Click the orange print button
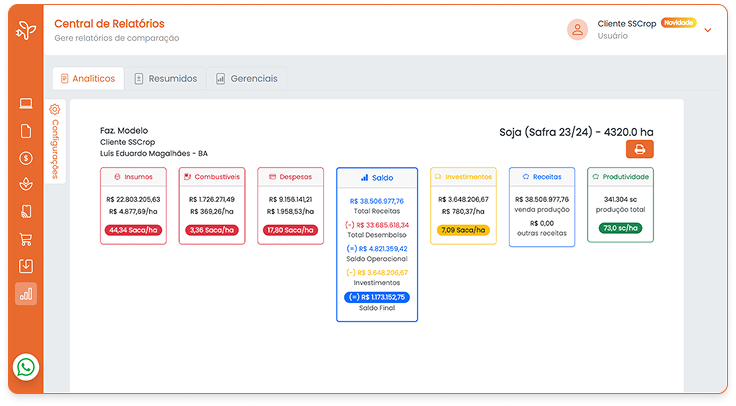 pos(640,149)
